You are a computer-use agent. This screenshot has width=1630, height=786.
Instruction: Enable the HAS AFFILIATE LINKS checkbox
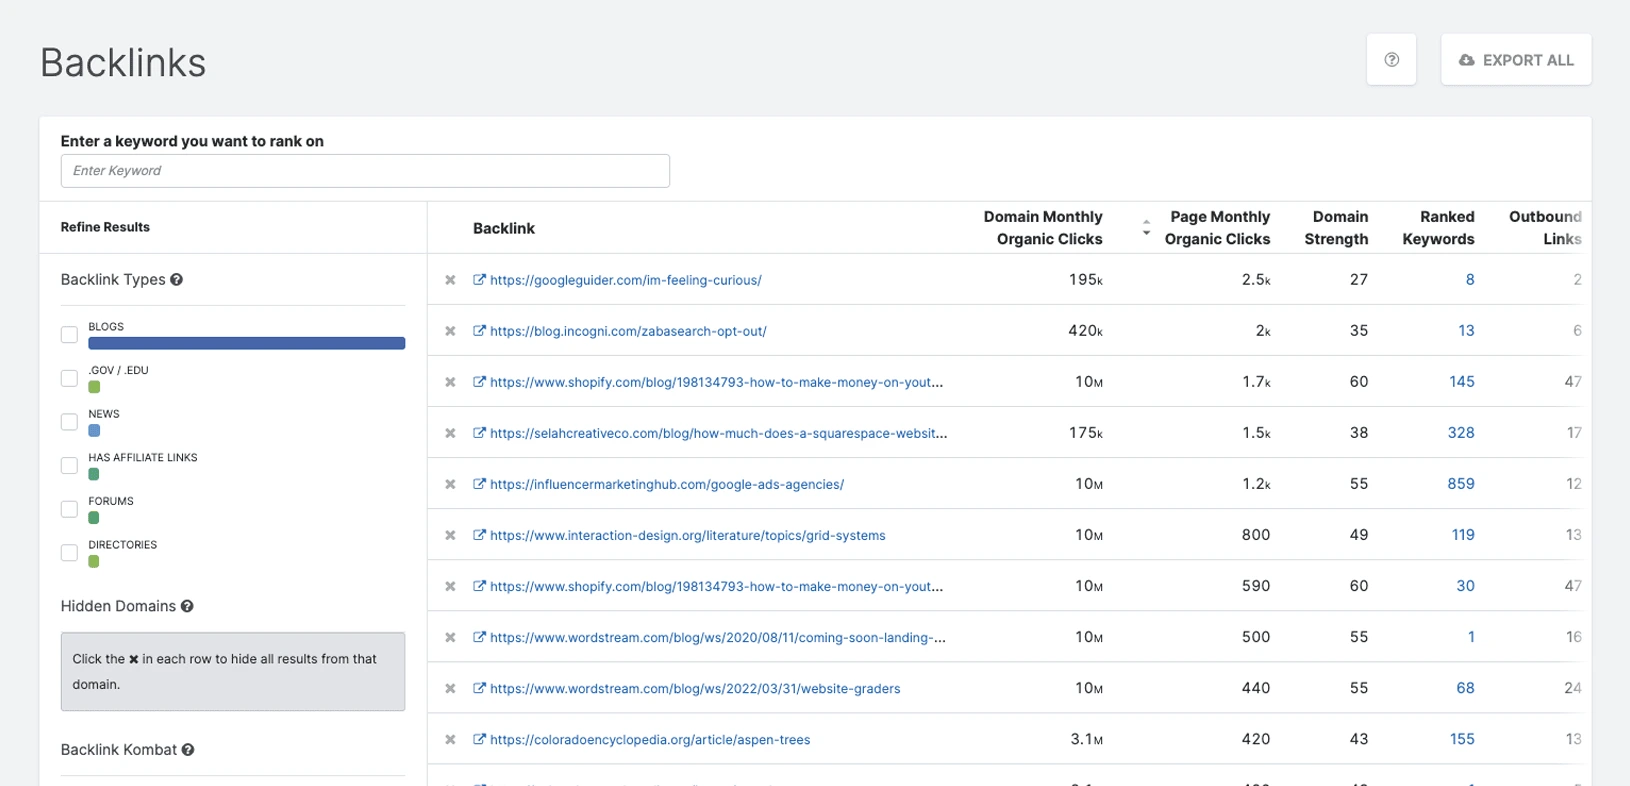(69, 466)
